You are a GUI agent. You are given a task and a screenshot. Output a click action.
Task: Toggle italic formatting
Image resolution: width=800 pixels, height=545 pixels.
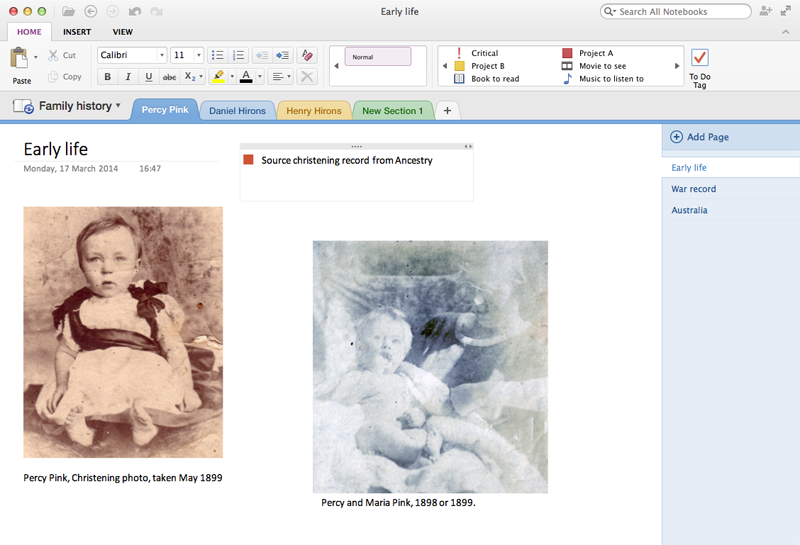[x=128, y=77]
